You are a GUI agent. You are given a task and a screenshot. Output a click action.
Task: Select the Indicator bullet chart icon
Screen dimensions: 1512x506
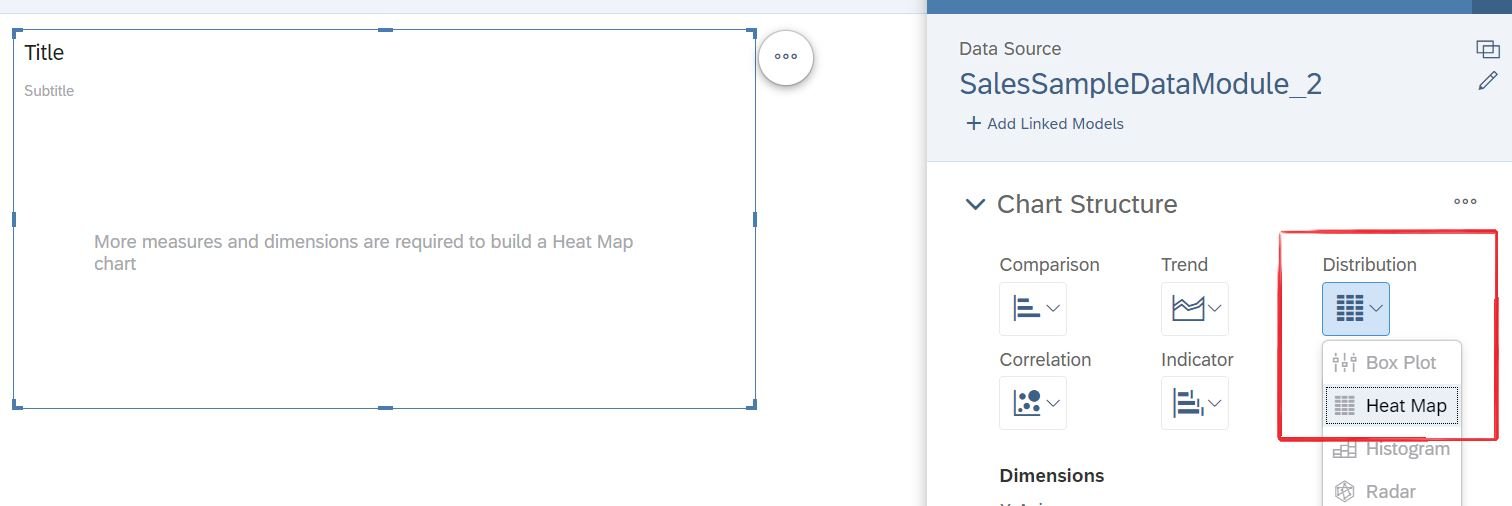[x=1188, y=403]
